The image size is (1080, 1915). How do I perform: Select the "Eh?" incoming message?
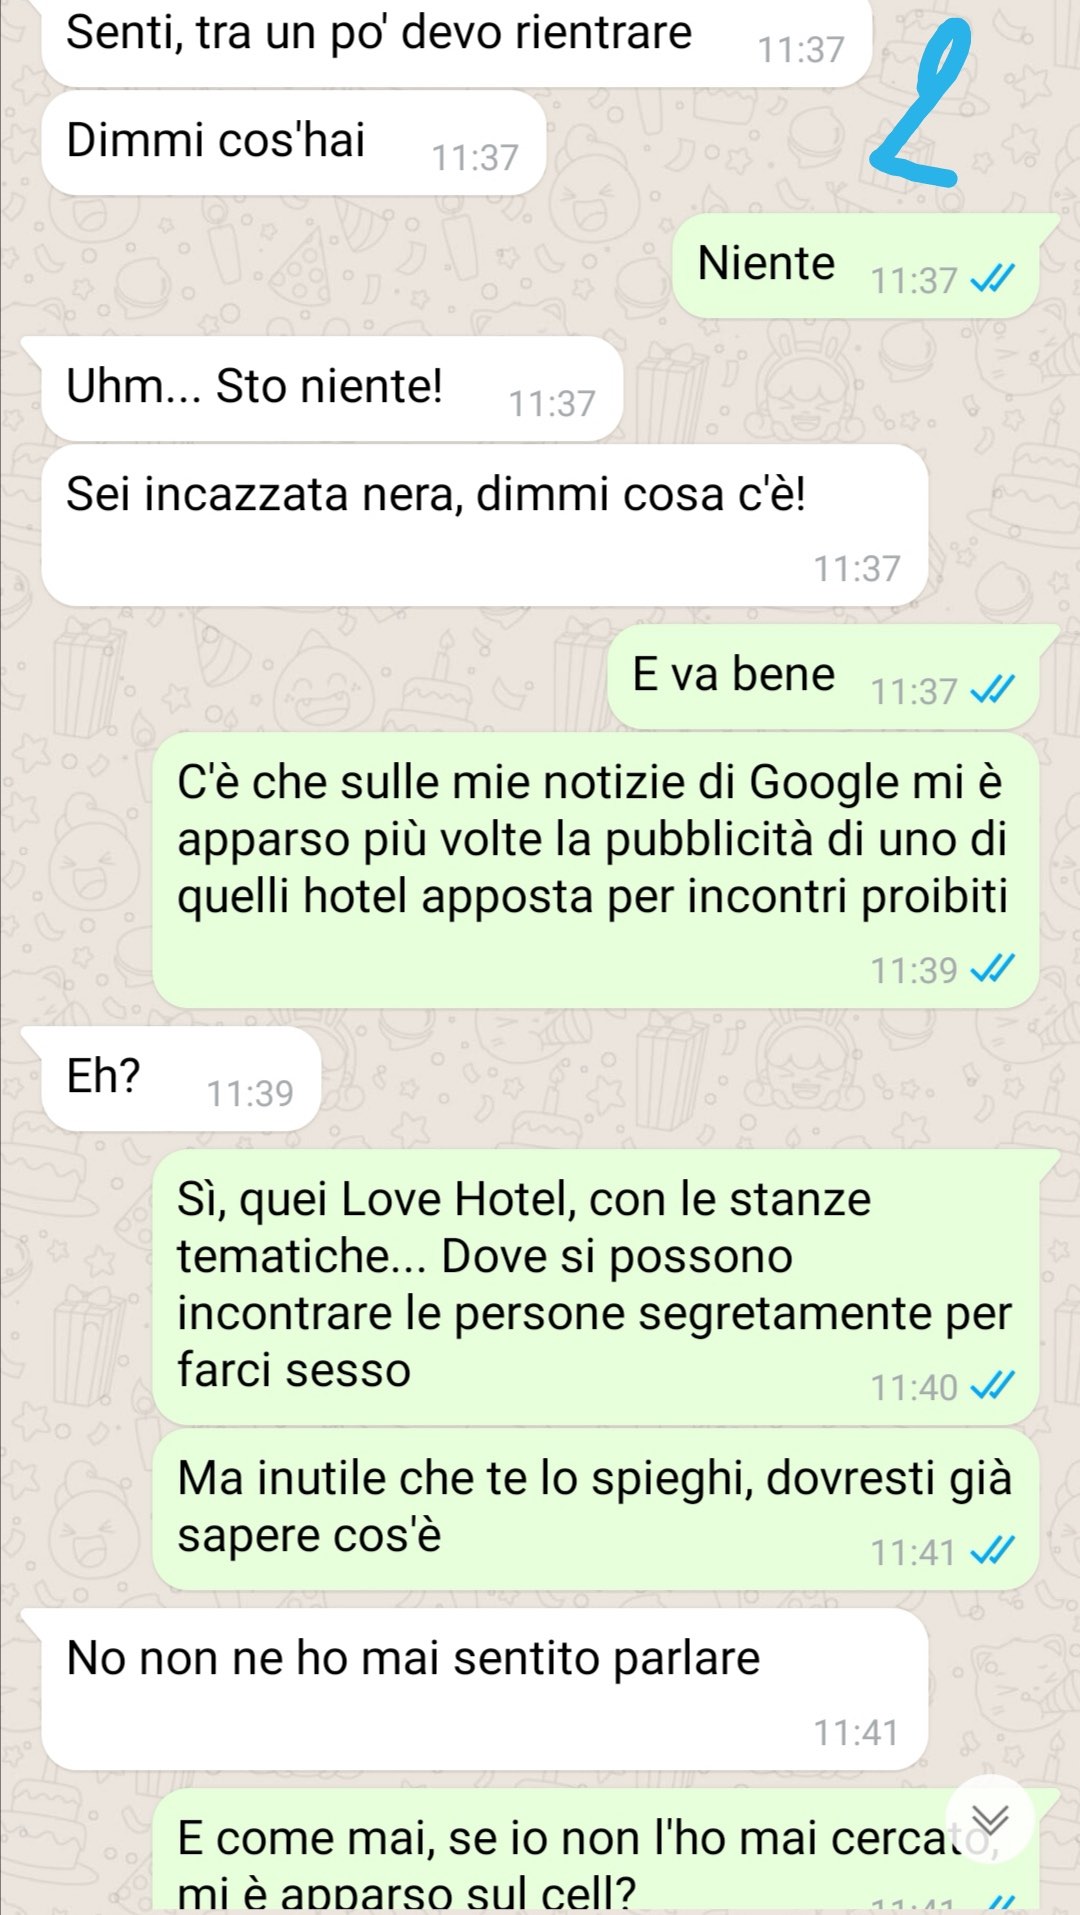[x=181, y=1079]
